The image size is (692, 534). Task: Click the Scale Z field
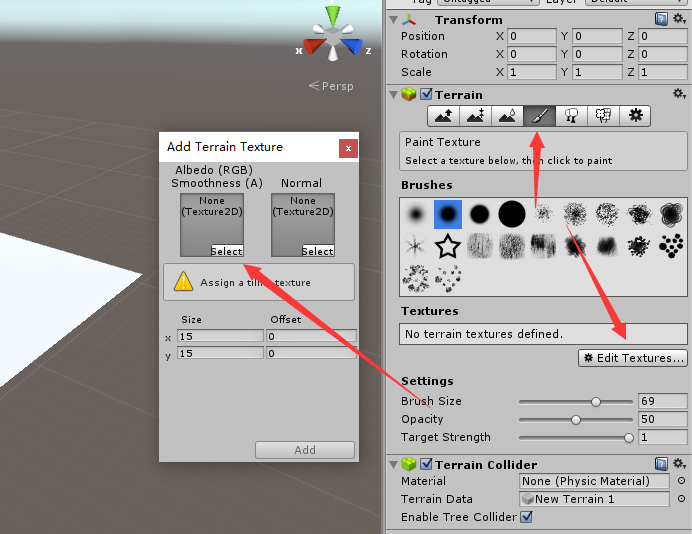pos(662,72)
